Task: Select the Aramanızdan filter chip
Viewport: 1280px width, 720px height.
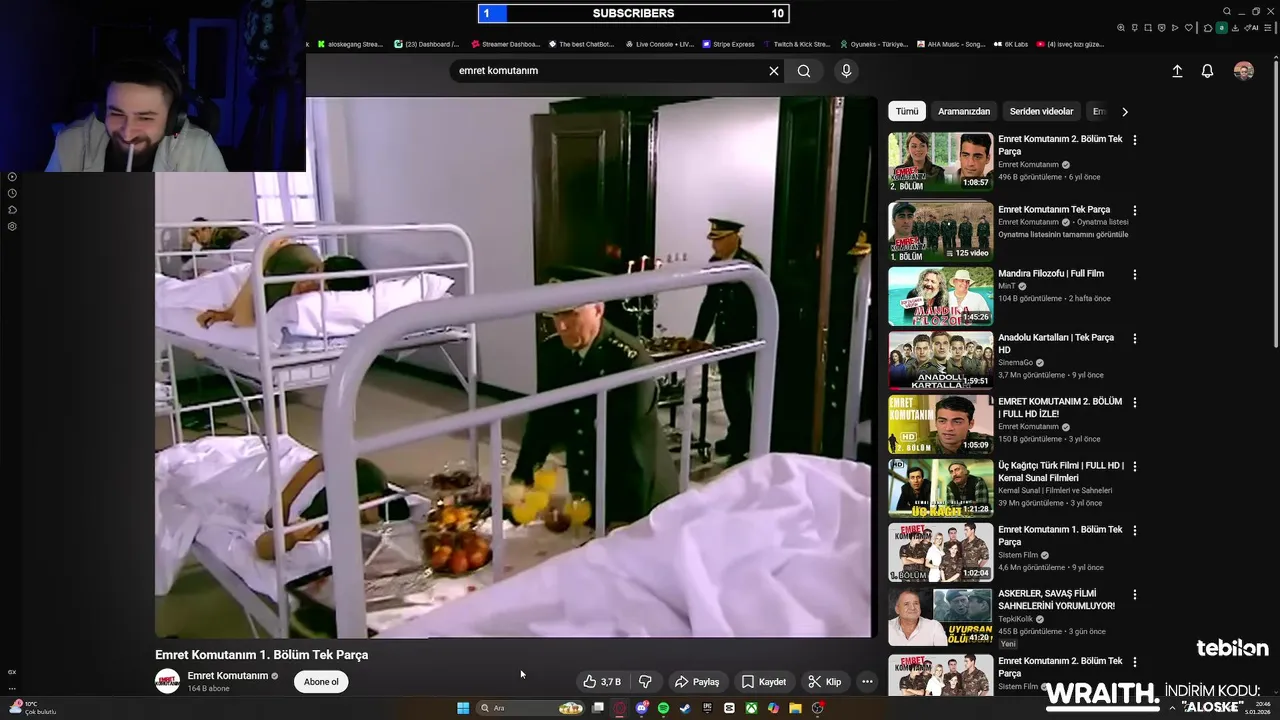Action: coord(964,112)
